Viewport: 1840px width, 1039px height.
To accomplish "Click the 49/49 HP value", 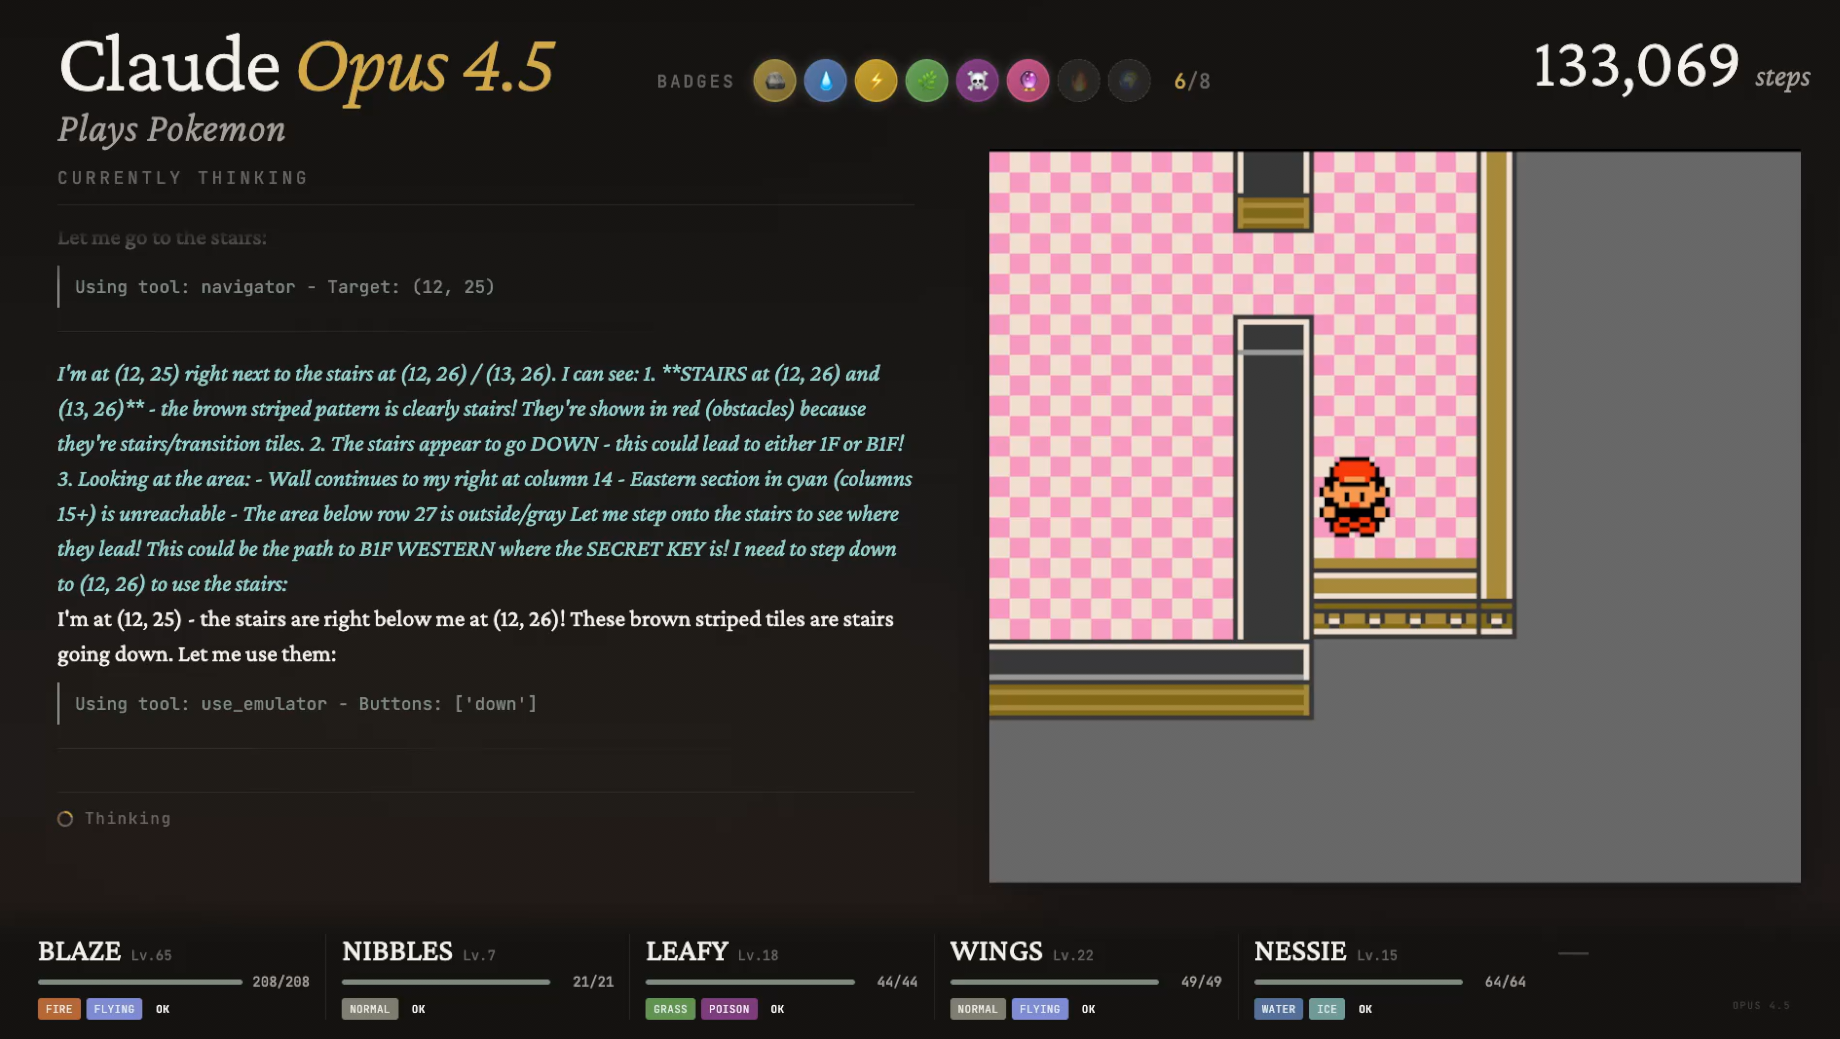I will (1201, 982).
